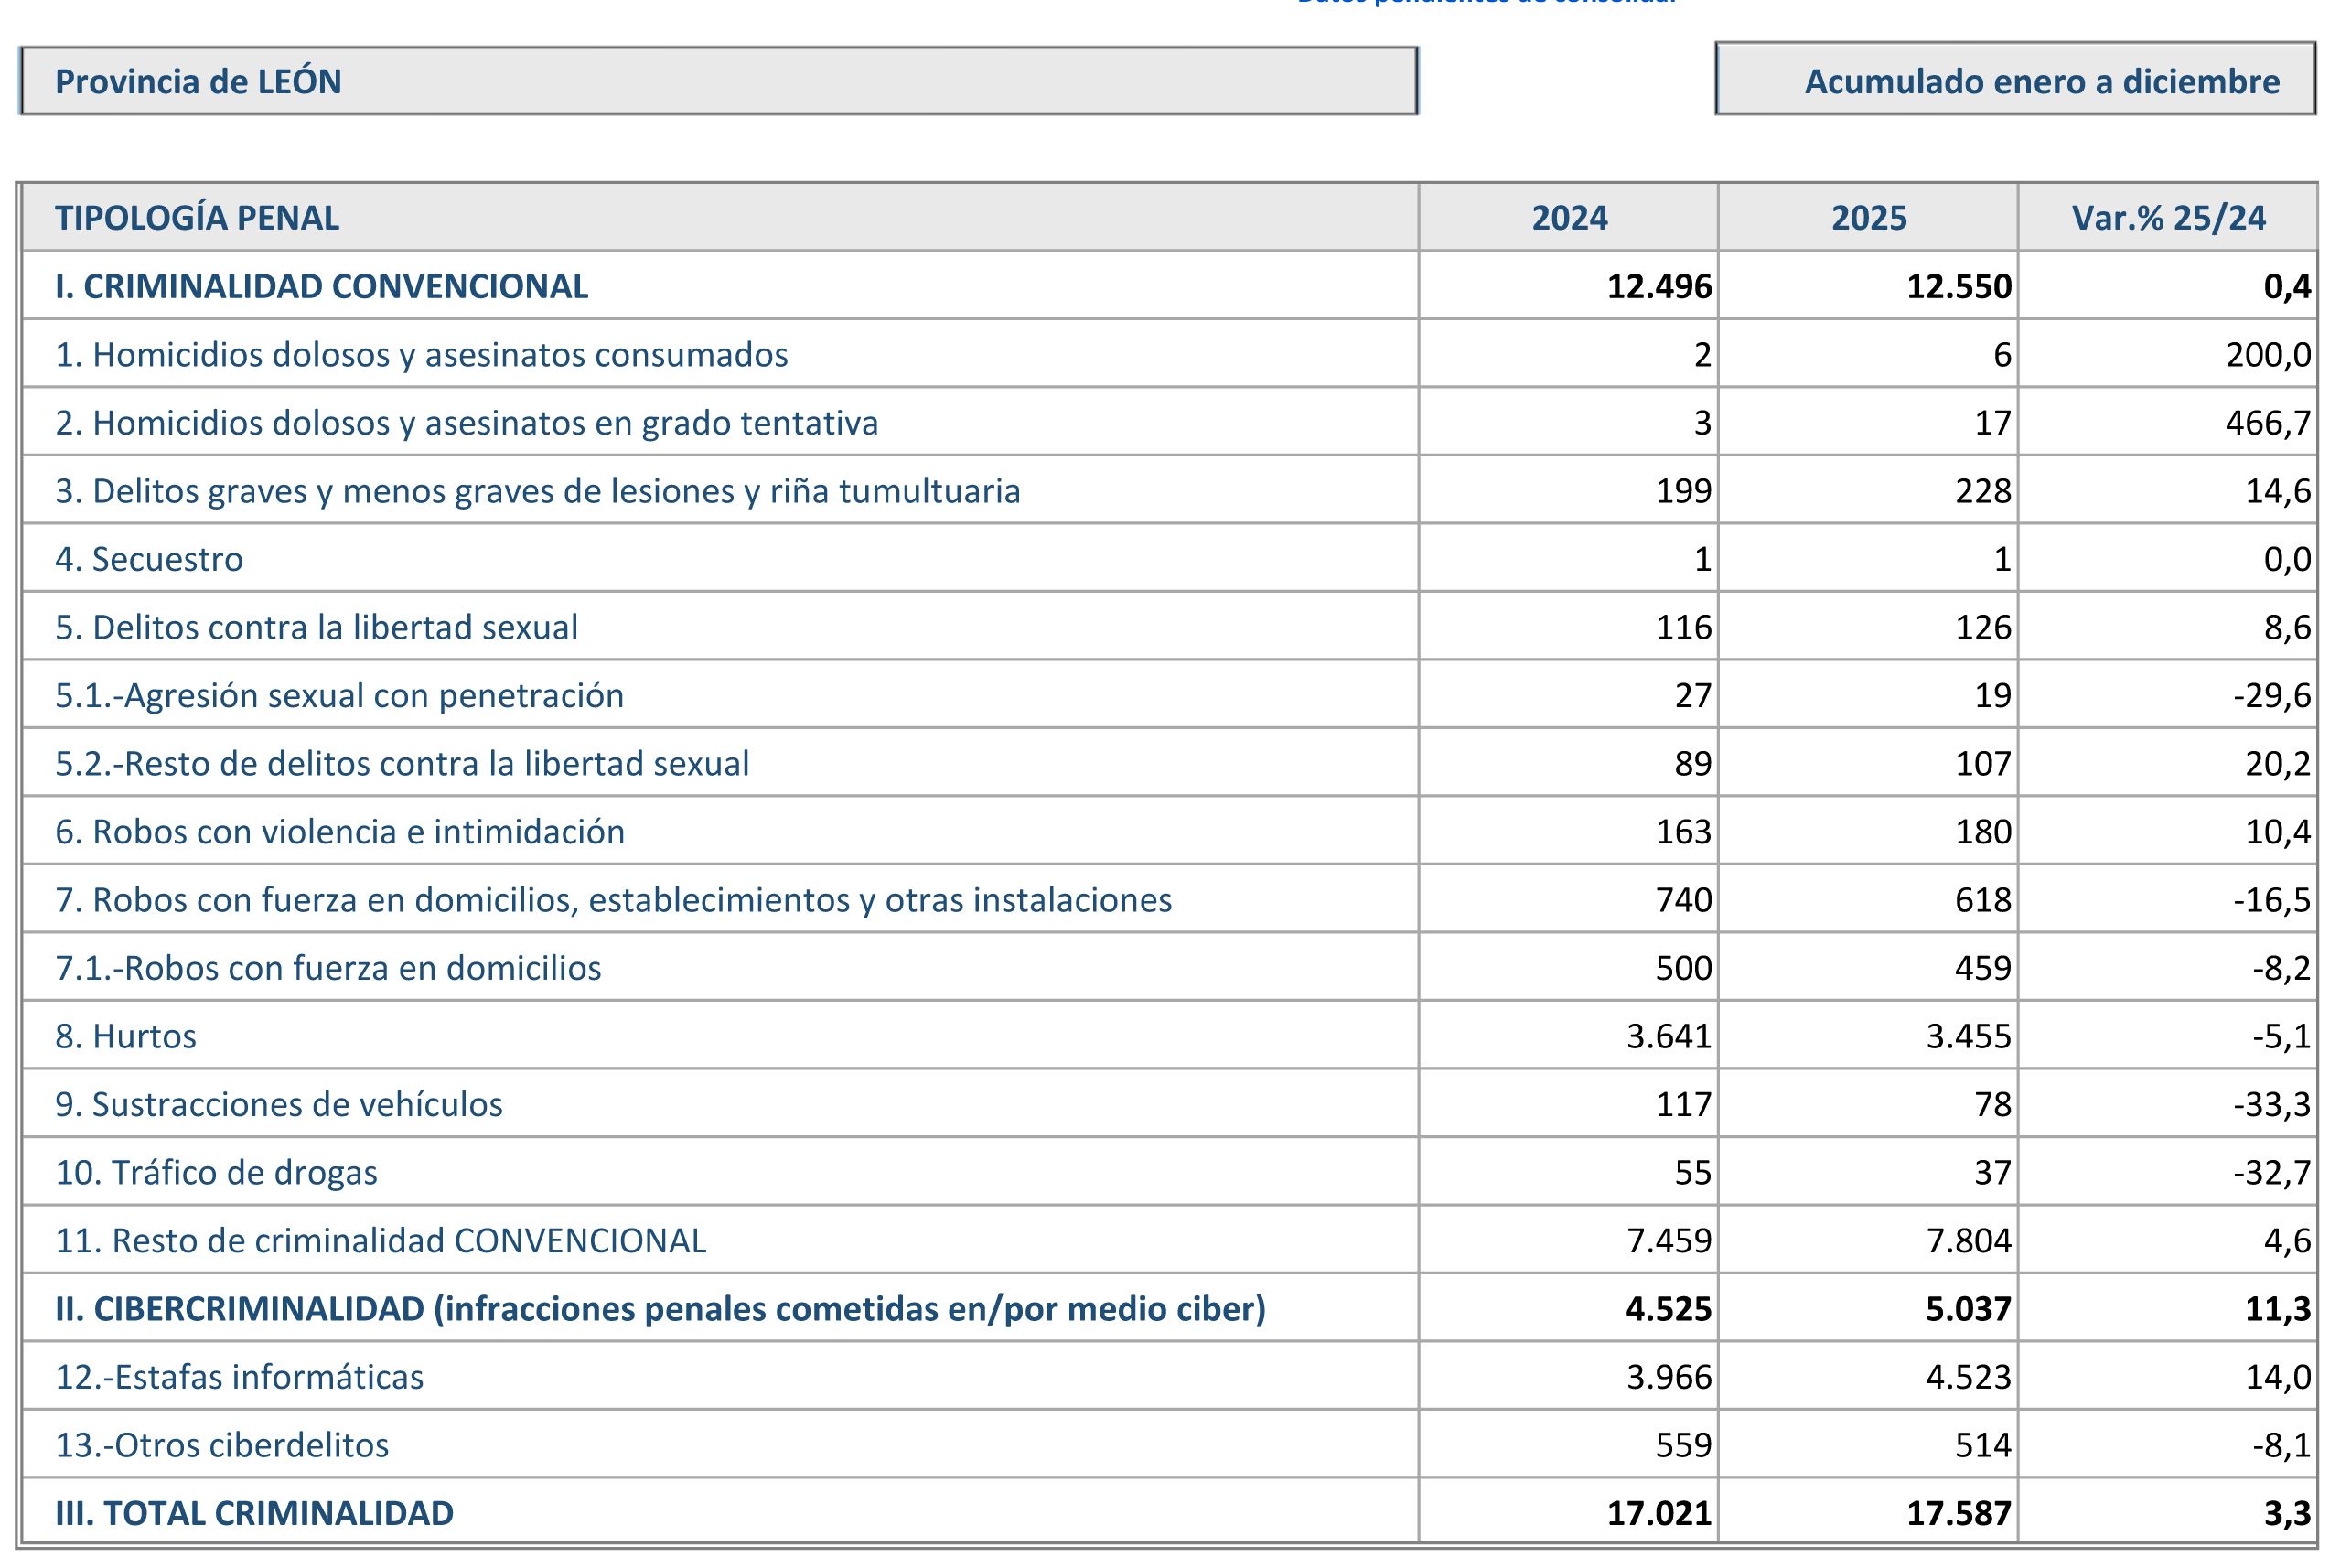Click Sustracciones de vehículos row label
Image resolution: width=2351 pixels, height=1568 pixels.
click(279, 1104)
